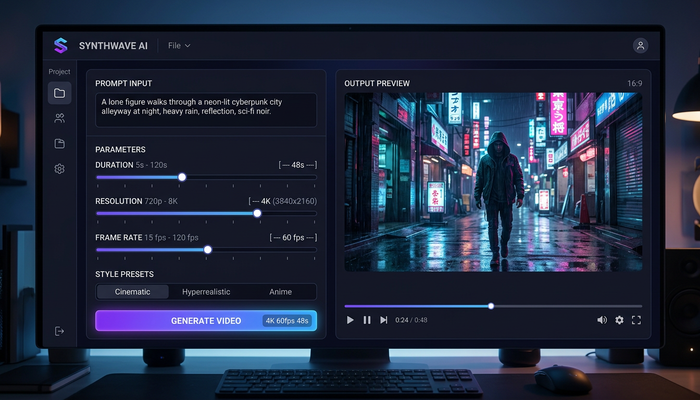Click the Generate Video button
Viewport: 700px width, 400px height.
[206, 321]
